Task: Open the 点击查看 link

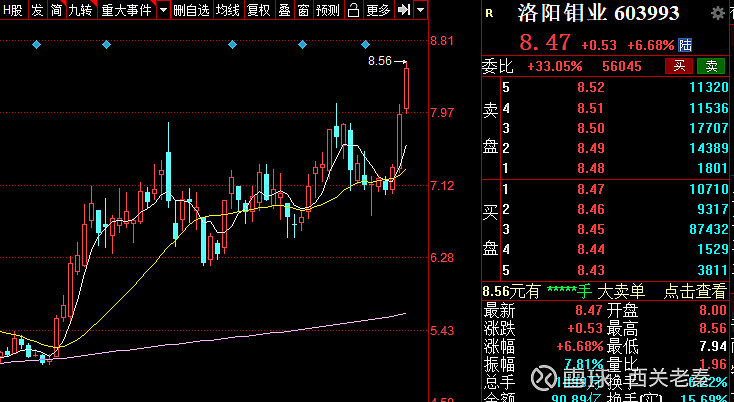Action: (695, 292)
